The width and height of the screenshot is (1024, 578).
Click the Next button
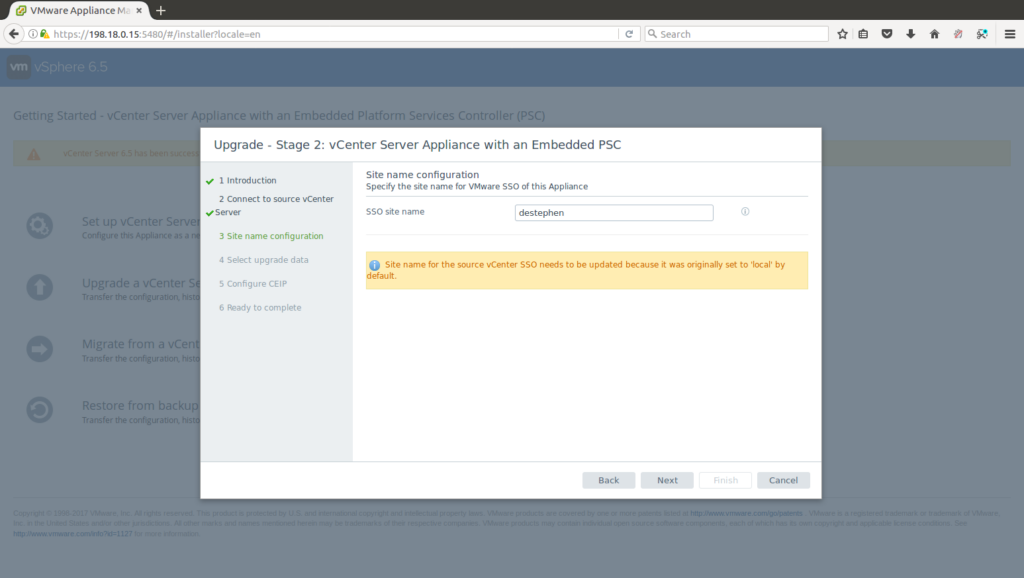667,480
